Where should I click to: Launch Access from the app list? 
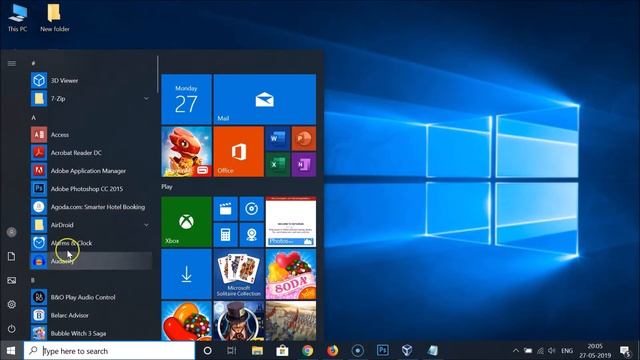pyautogui.click(x=91, y=134)
